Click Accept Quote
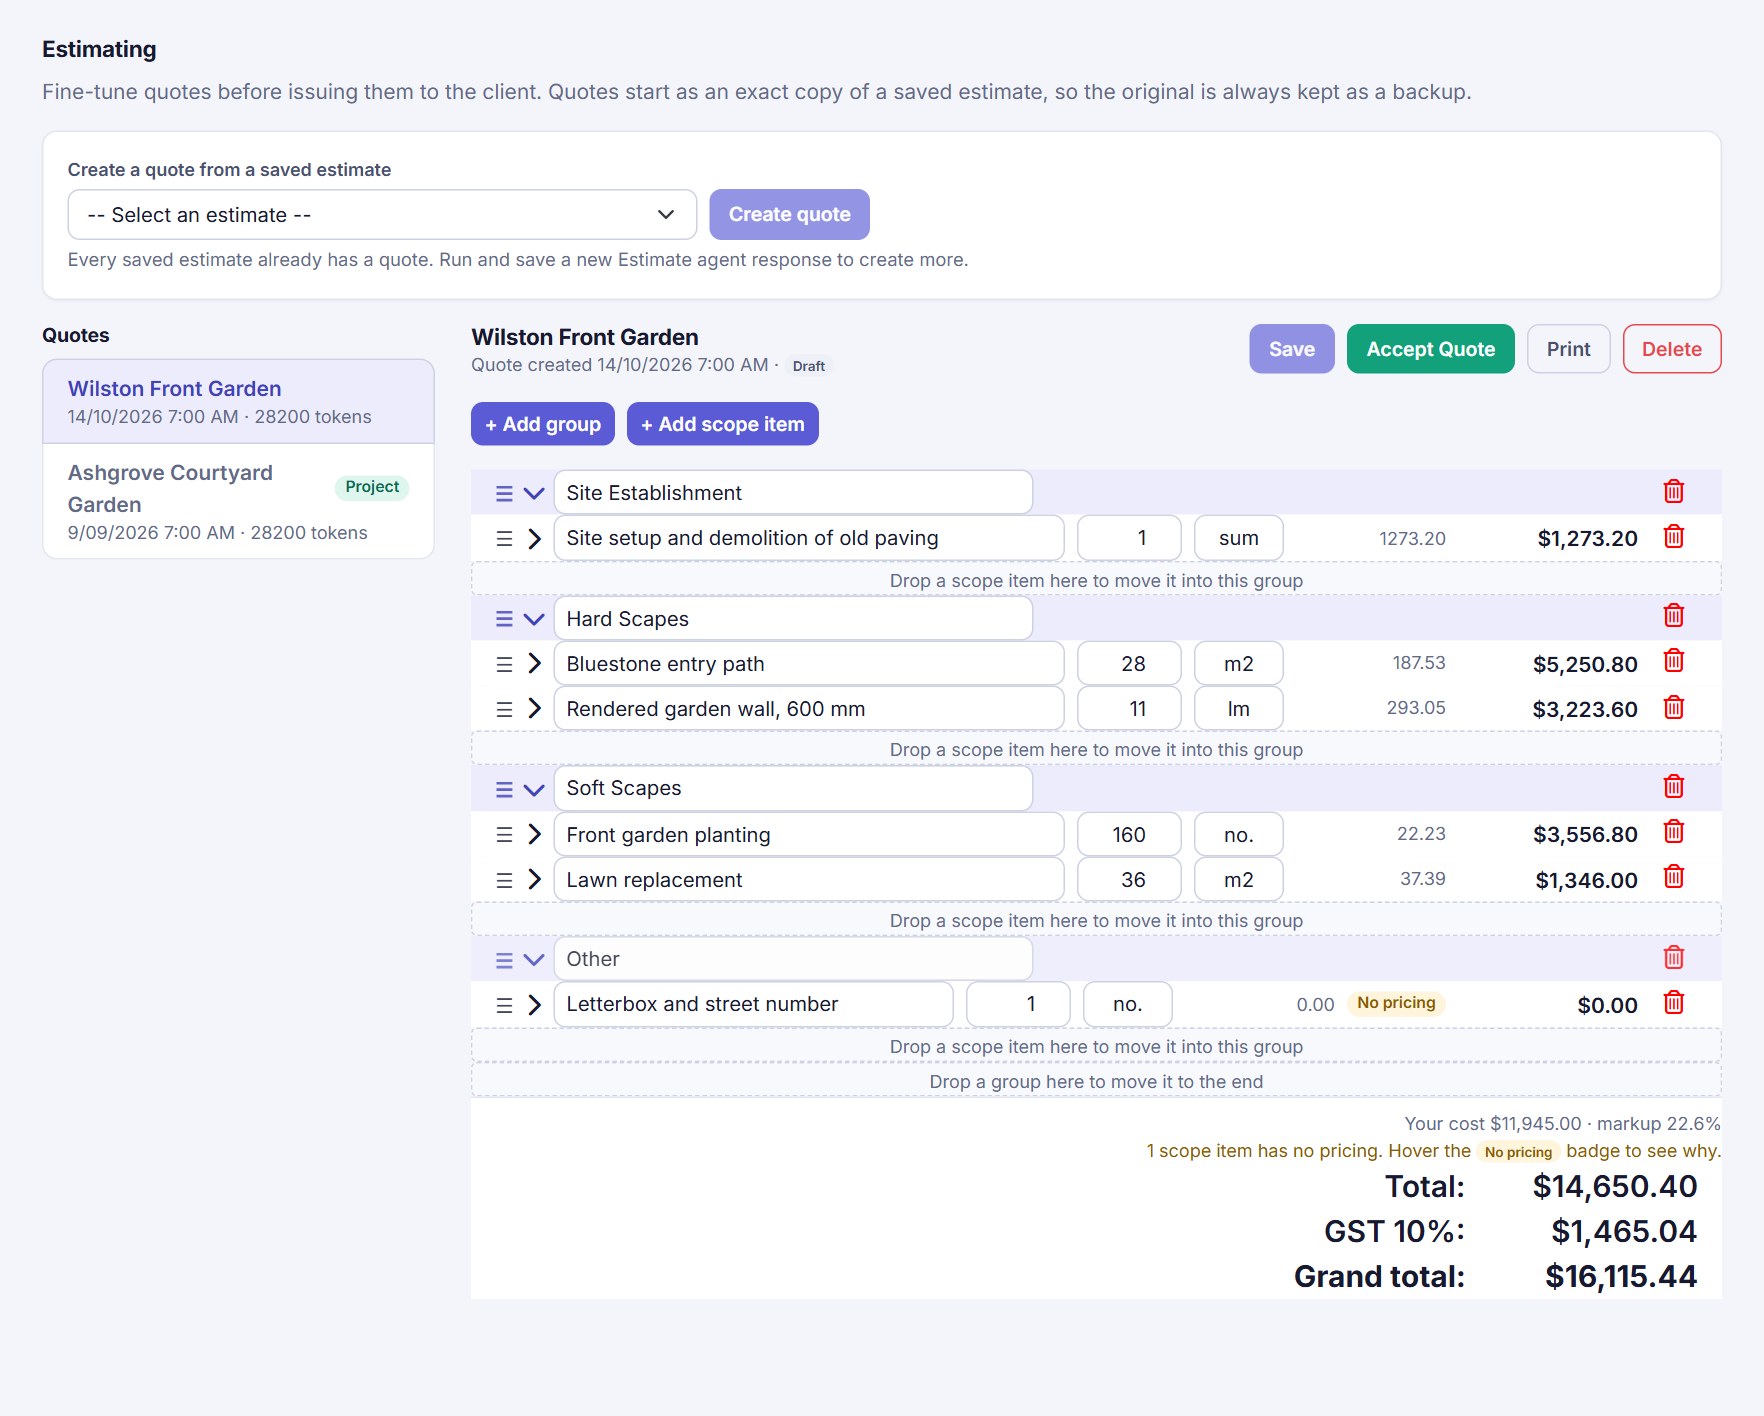The width and height of the screenshot is (1764, 1416). (x=1430, y=349)
